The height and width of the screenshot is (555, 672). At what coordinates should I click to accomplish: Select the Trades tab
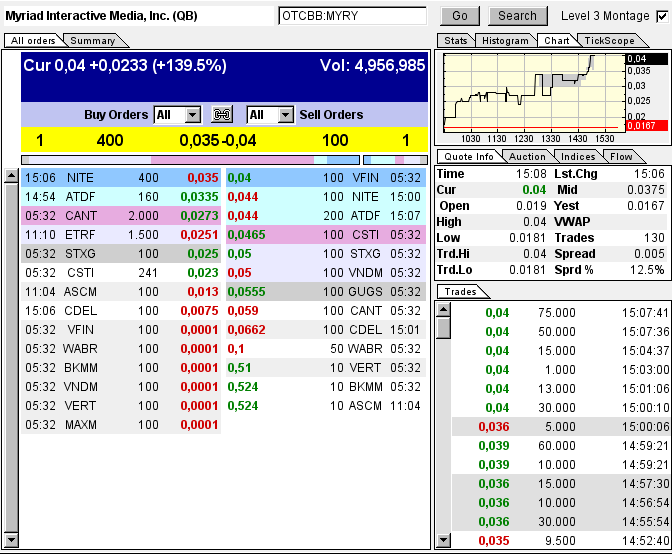[460, 292]
